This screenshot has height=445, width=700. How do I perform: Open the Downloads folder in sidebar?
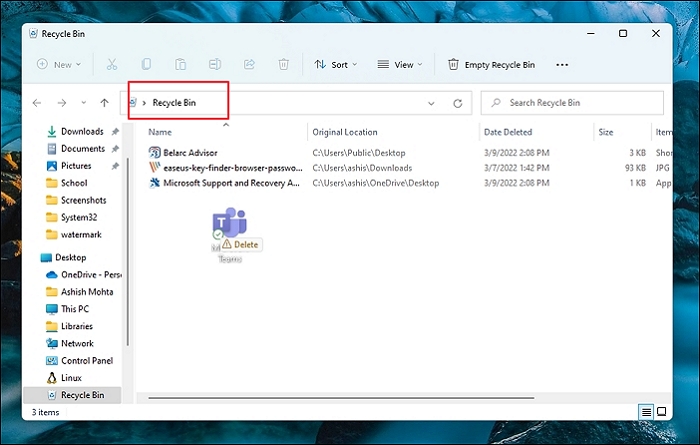click(81, 132)
